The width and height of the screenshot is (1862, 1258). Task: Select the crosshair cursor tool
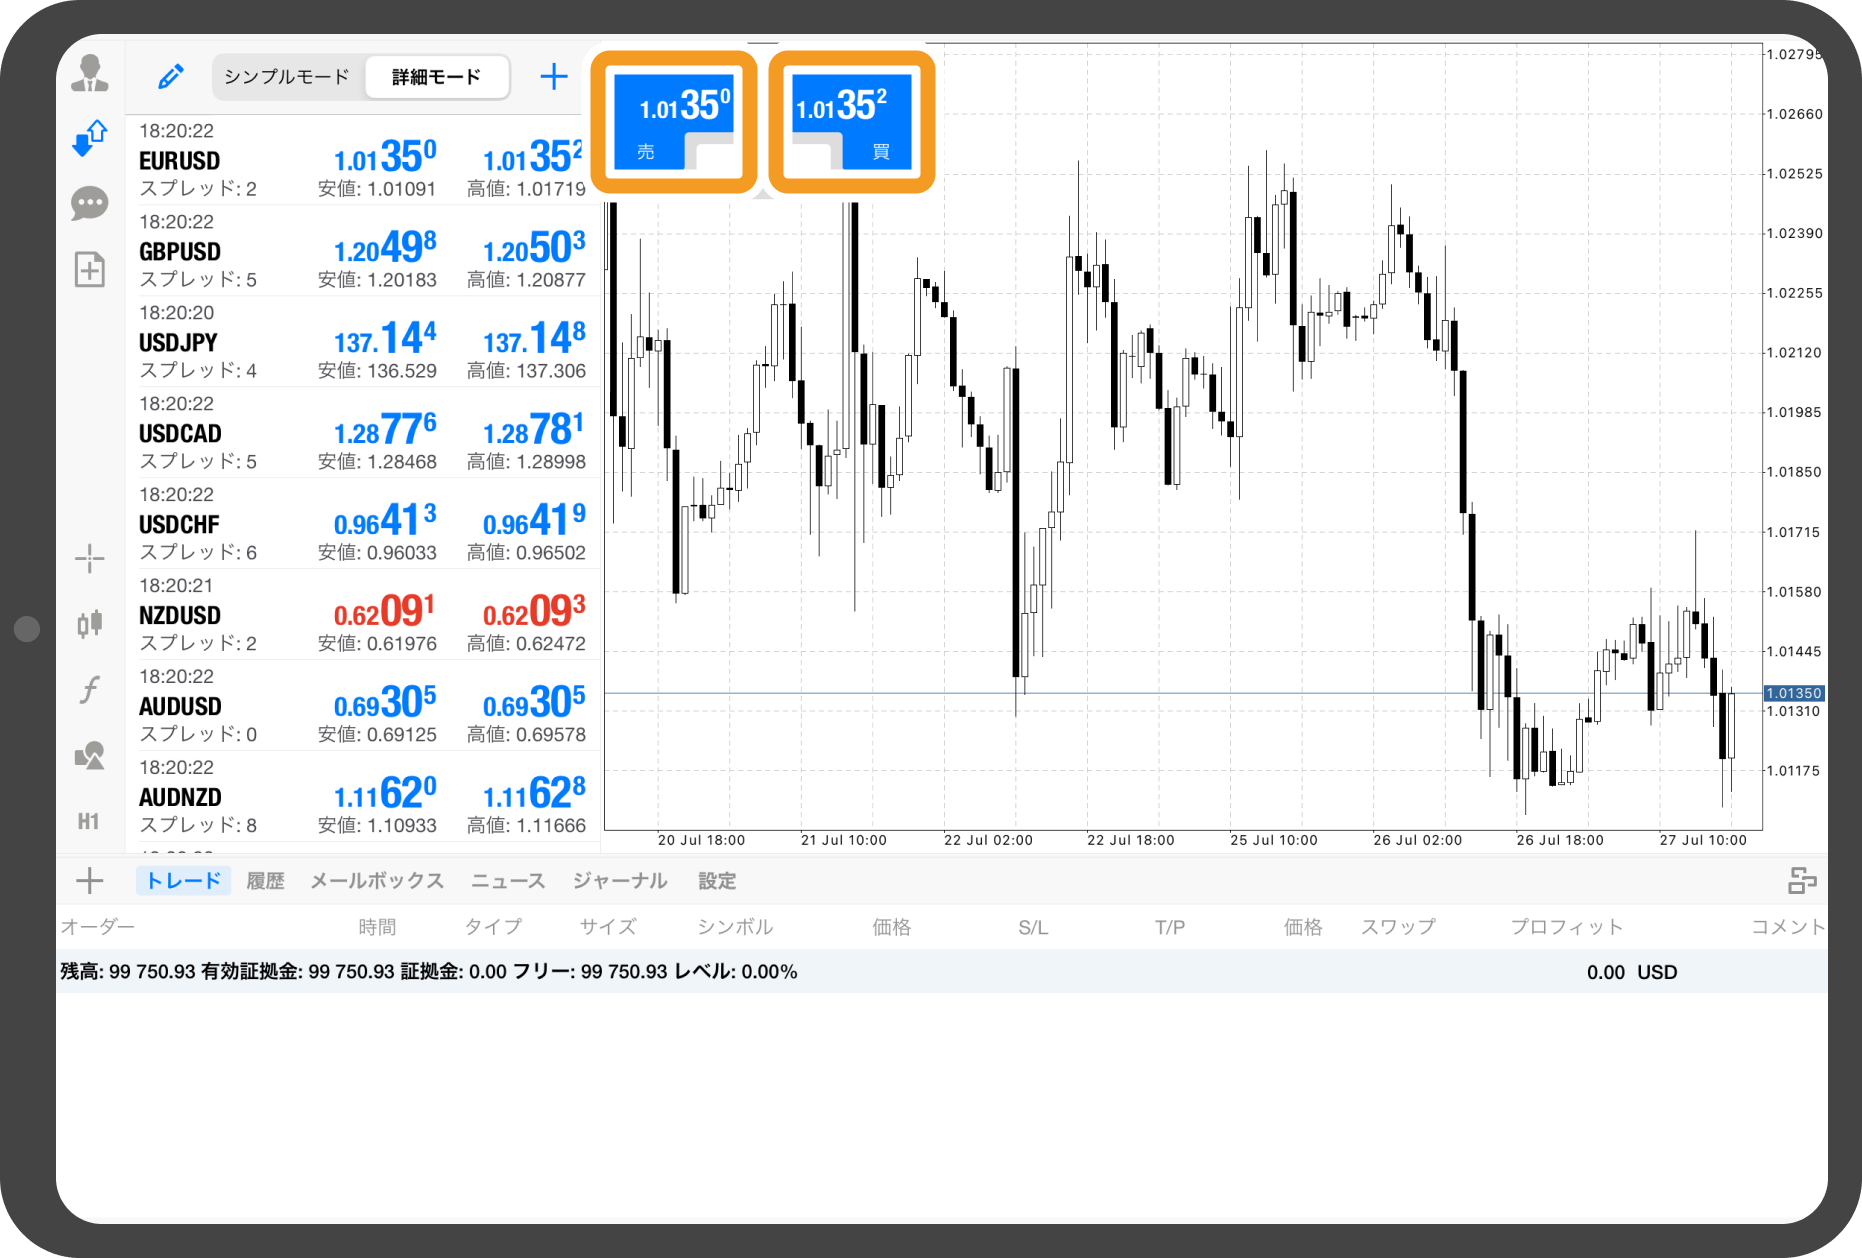tap(90, 558)
